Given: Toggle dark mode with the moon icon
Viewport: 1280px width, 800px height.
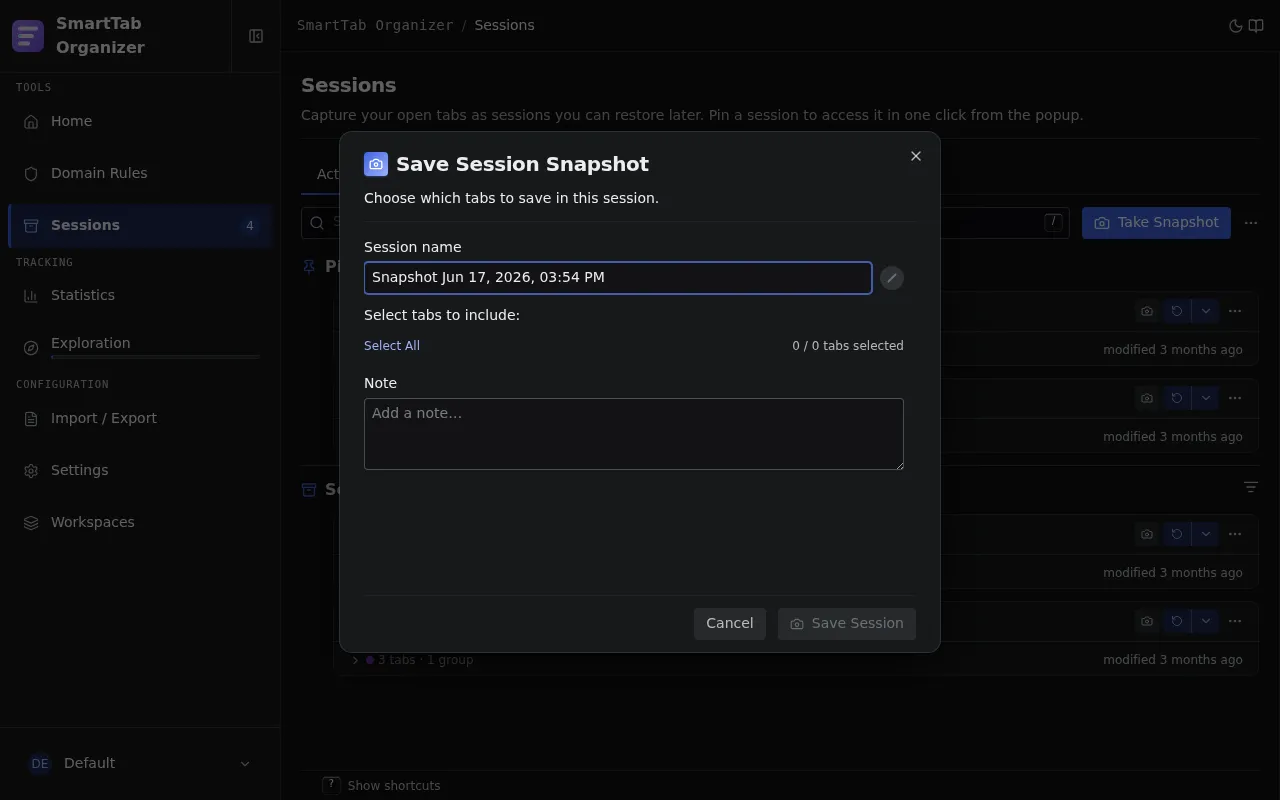Looking at the screenshot, I should point(1235,26).
